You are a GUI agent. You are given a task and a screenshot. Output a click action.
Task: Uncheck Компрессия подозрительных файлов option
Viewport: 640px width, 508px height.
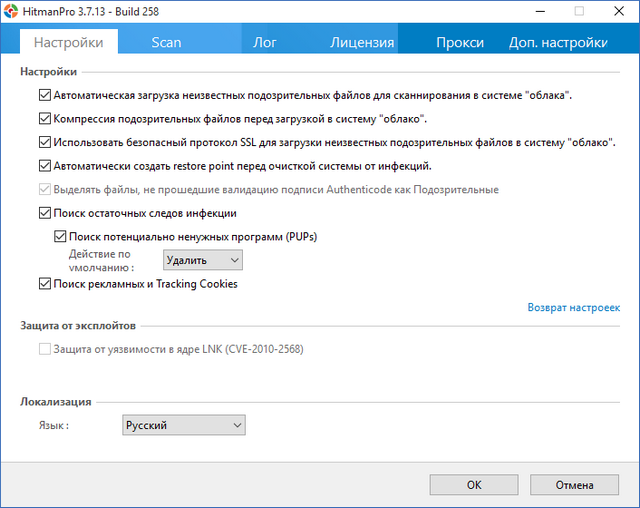[44, 119]
